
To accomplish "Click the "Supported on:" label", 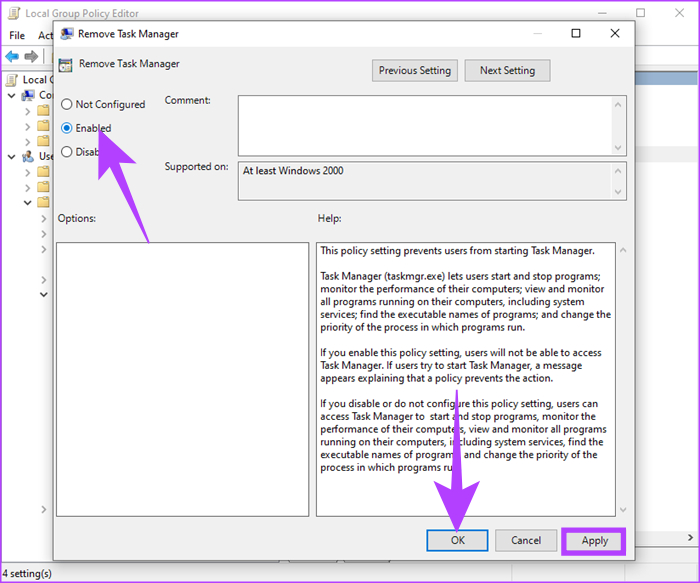I will point(196,167).
